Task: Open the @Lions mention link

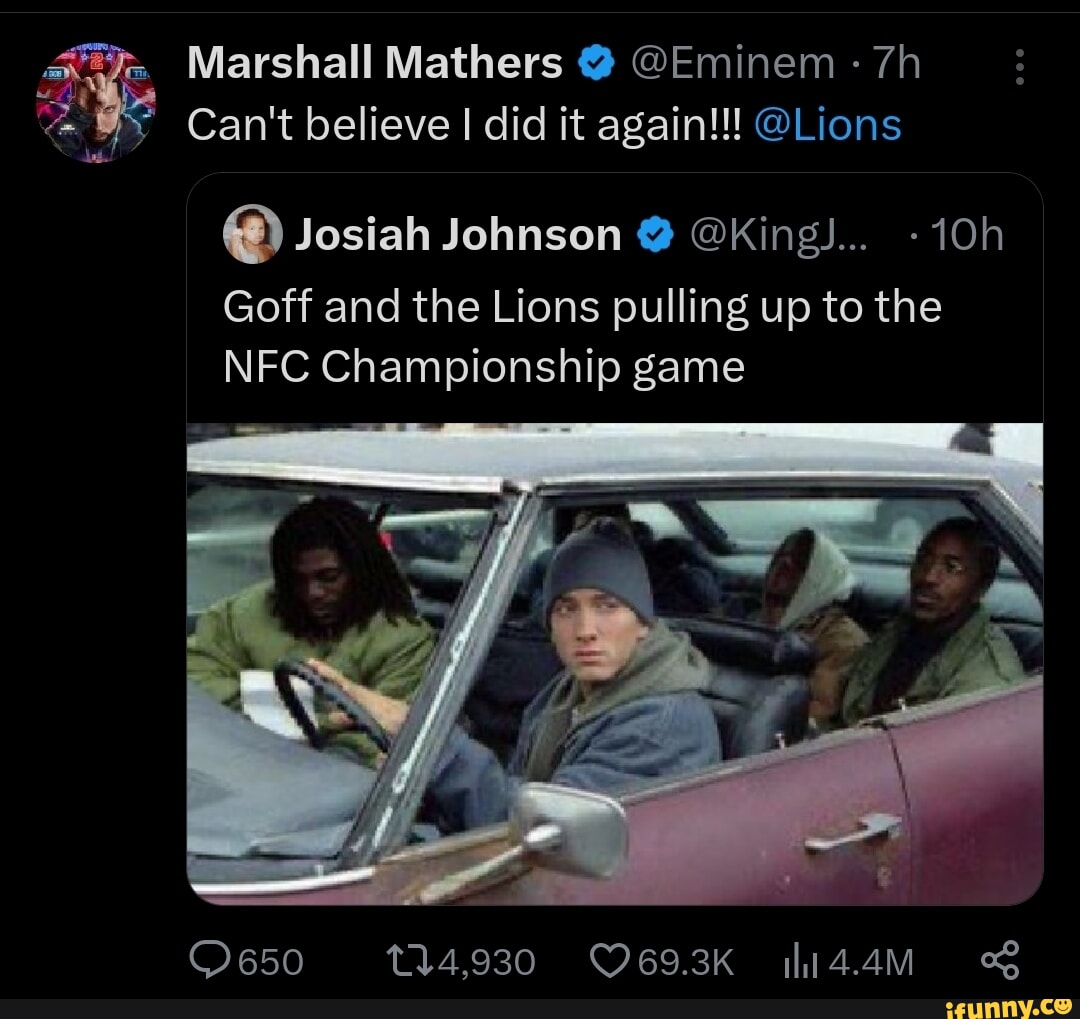Action: click(x=828, y=123)
